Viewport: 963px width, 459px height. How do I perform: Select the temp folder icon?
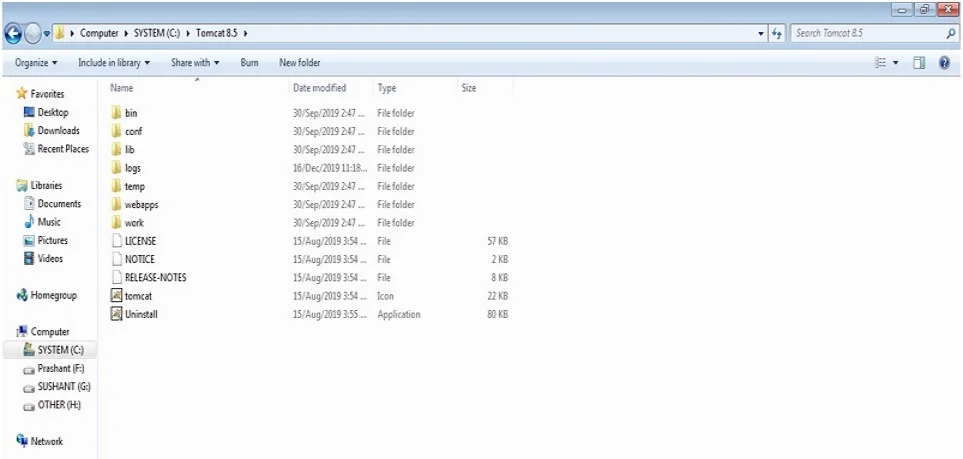[x=116, y=186]
